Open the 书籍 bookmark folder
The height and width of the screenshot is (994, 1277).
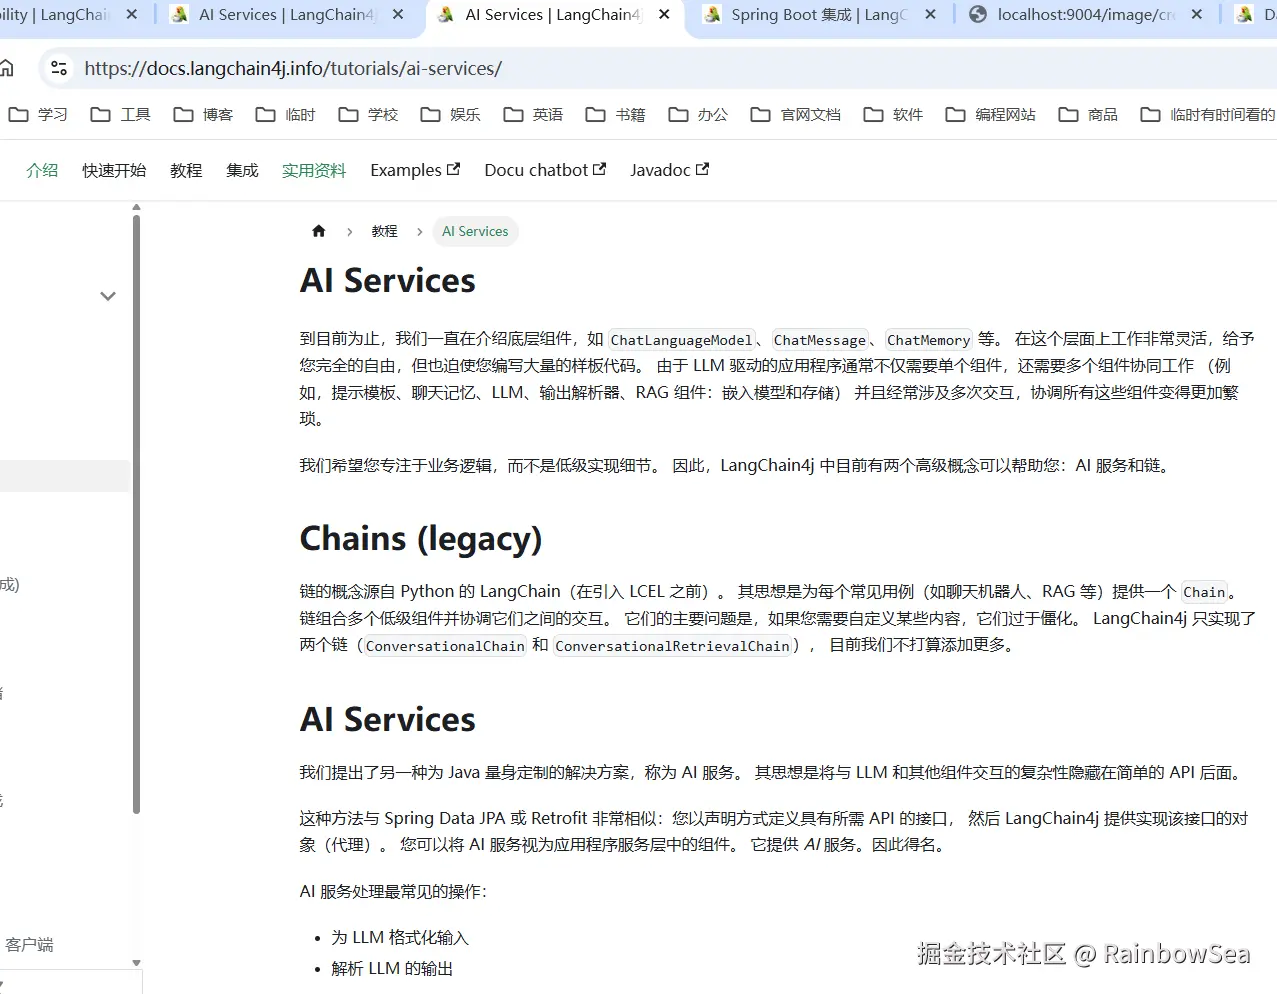click(x=615, y=115)
